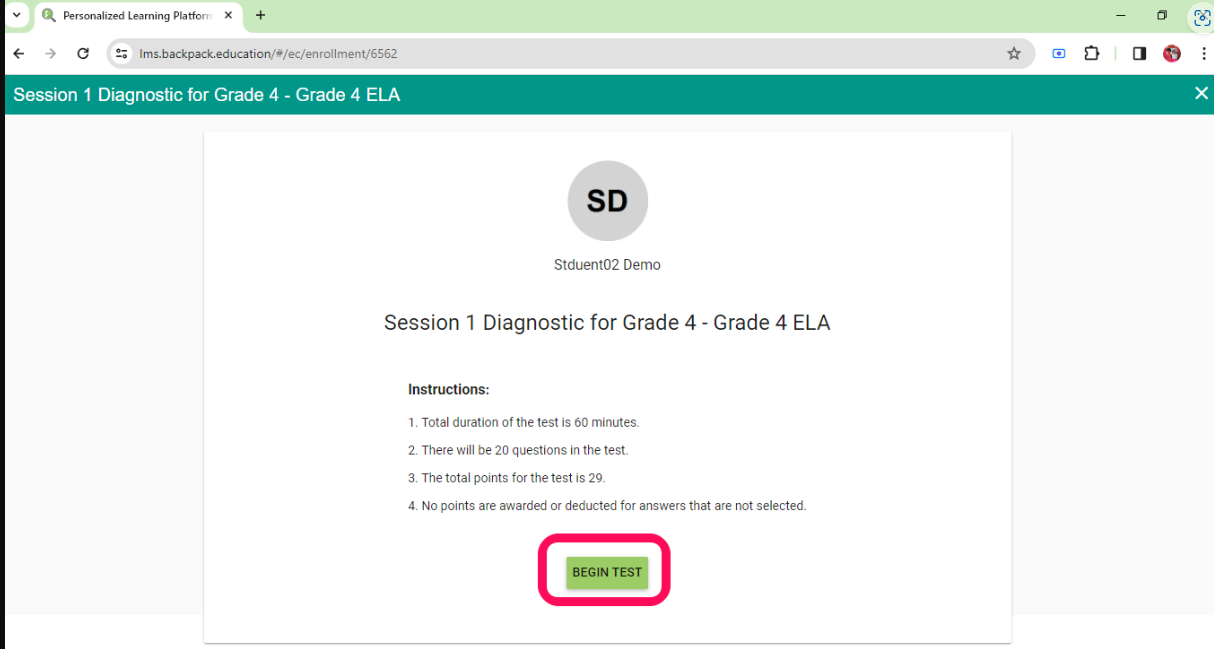Open the Extensions puzzle icon
Image resolution: width=1214 pixels, height=649 pixels.
tap(1092, 54)
